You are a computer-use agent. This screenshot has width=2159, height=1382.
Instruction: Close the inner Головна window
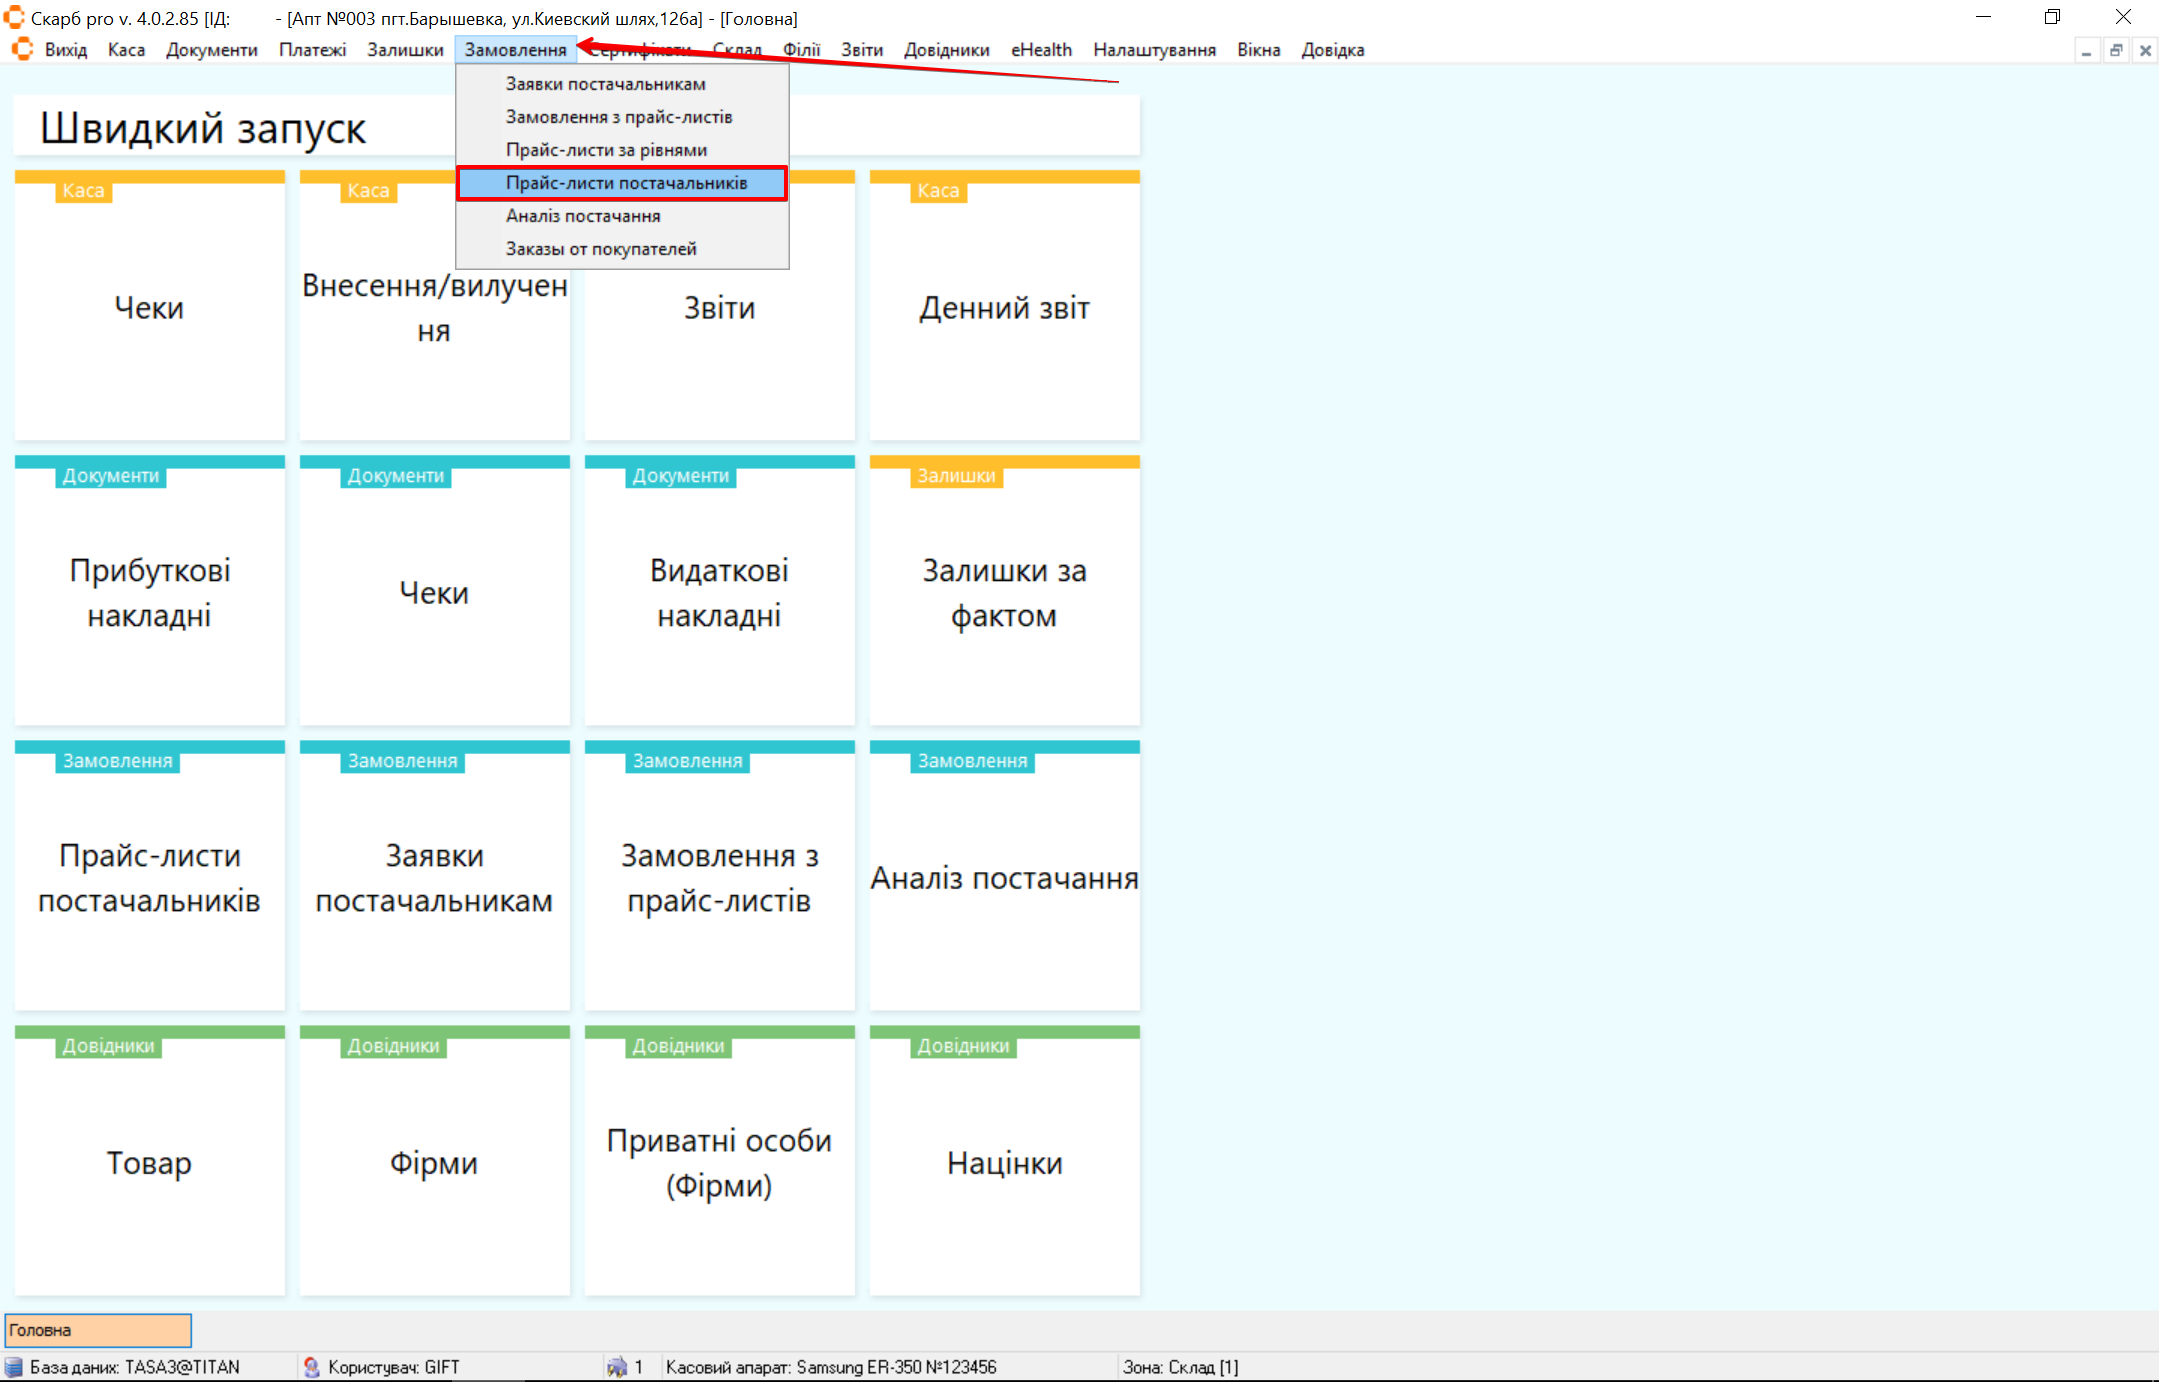pyautogui.click(x=2145, y=50)
